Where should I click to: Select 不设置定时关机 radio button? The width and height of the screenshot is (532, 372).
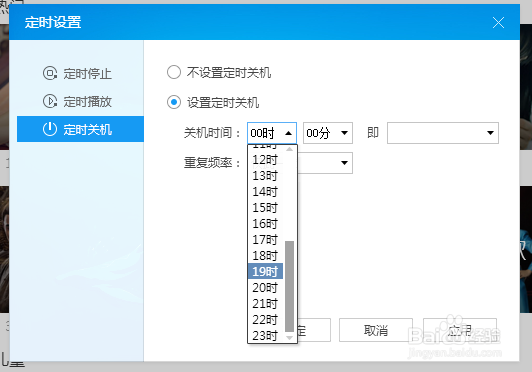pyautogui.click(x=174, y=72)
